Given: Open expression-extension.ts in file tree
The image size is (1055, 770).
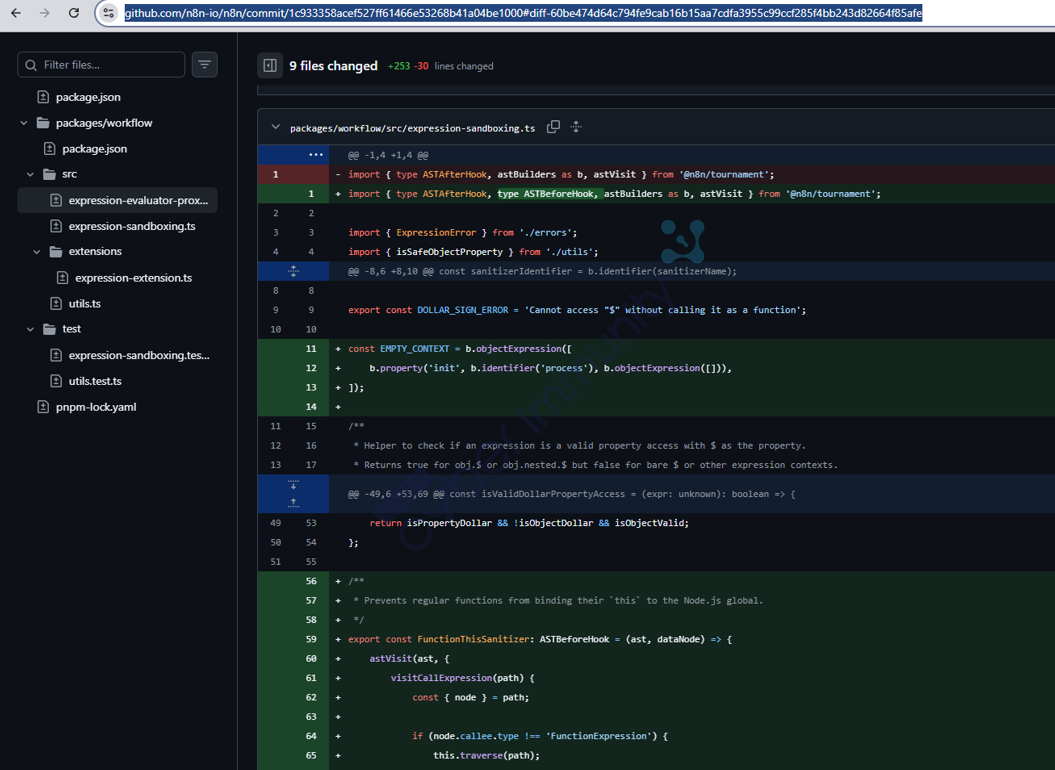Looking at the screenshot, I should coord(133,277).
